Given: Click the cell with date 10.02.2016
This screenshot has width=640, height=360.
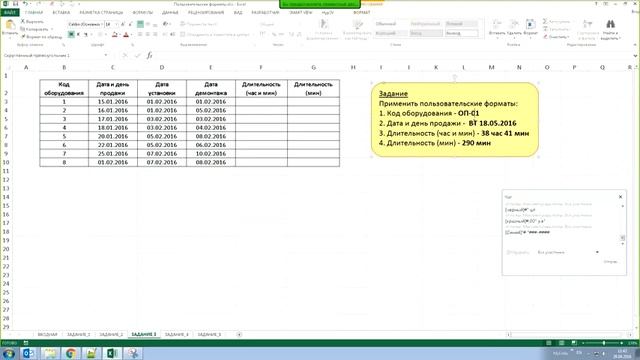Looking at the screenshot, I should coord(211,153).
